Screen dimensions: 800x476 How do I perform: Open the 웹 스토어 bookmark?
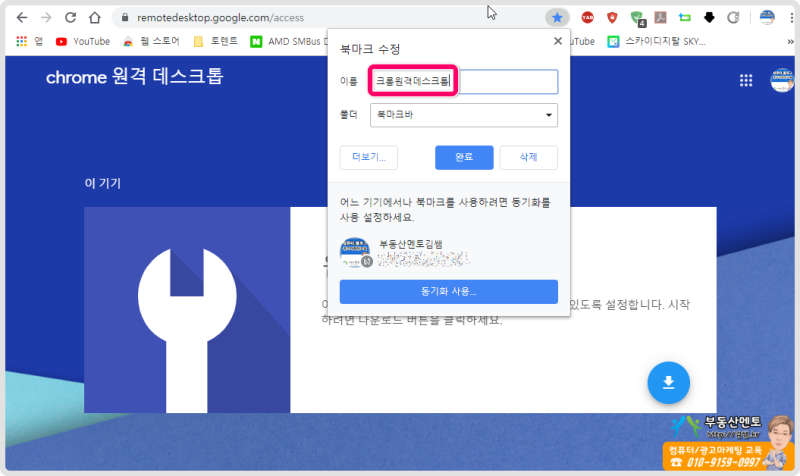[151, 41]
